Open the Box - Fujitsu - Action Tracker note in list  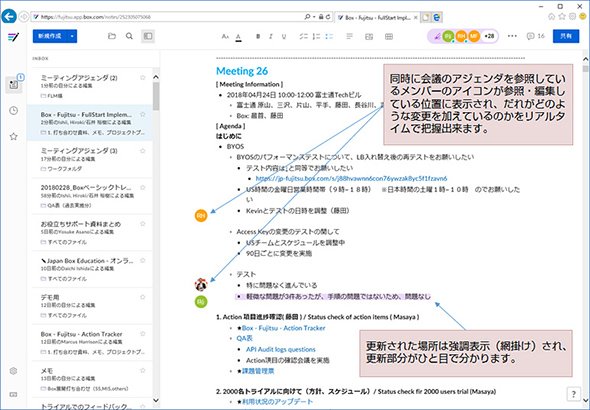click(x=90, y=342)
